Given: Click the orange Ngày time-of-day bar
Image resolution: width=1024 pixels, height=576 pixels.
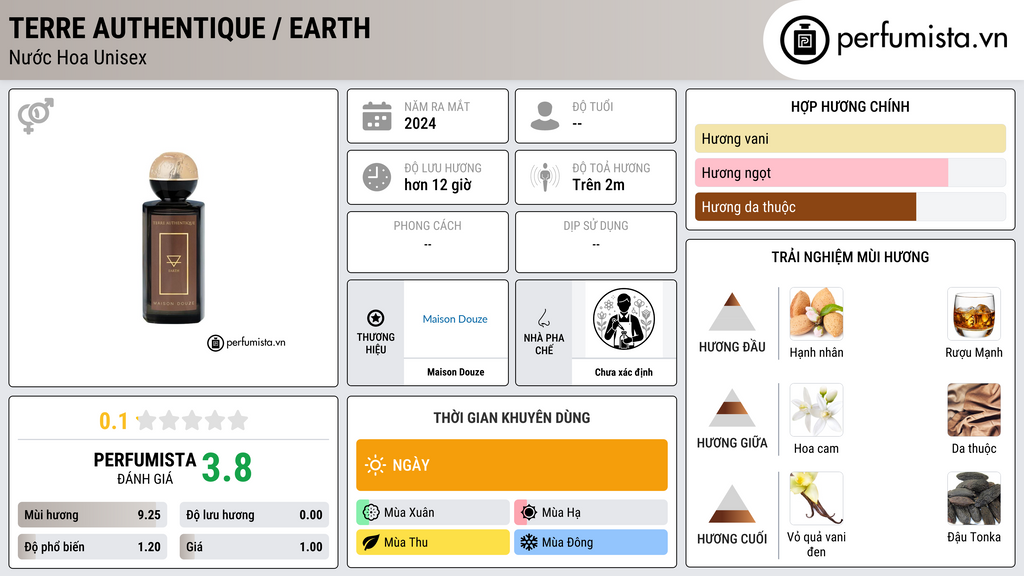Looking at the screenshot, I should pyautogui.click(x=512, y=465).
